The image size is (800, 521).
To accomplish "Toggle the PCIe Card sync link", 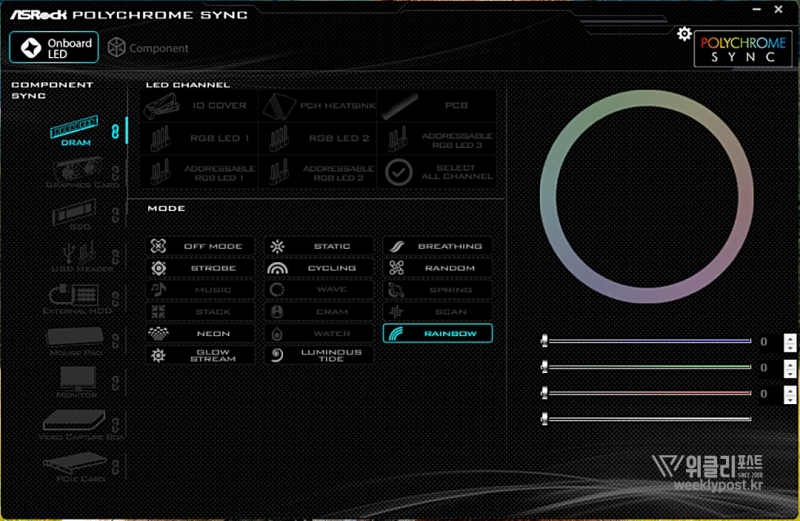I will click(116, 466).
